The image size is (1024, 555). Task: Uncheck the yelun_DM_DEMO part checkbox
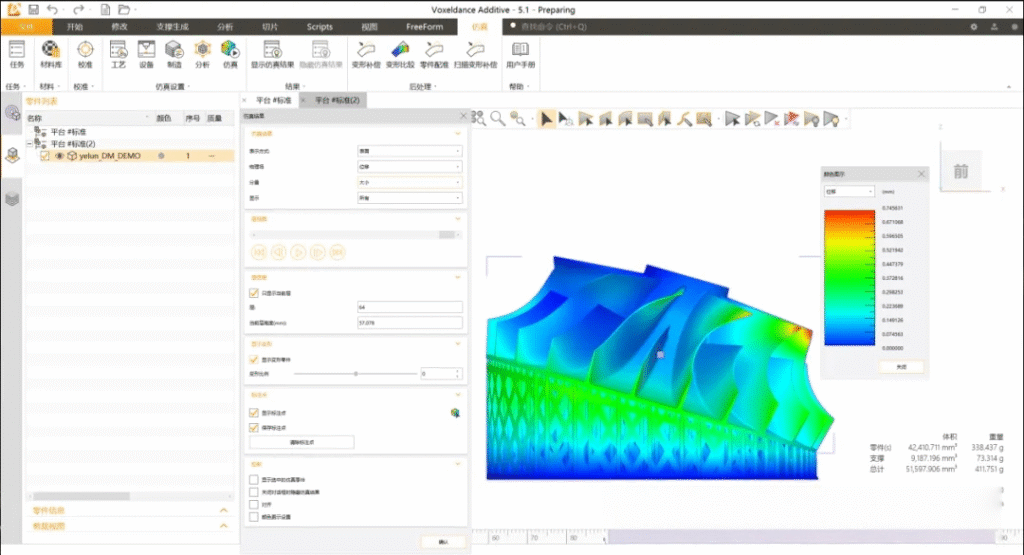coord(45,156)
